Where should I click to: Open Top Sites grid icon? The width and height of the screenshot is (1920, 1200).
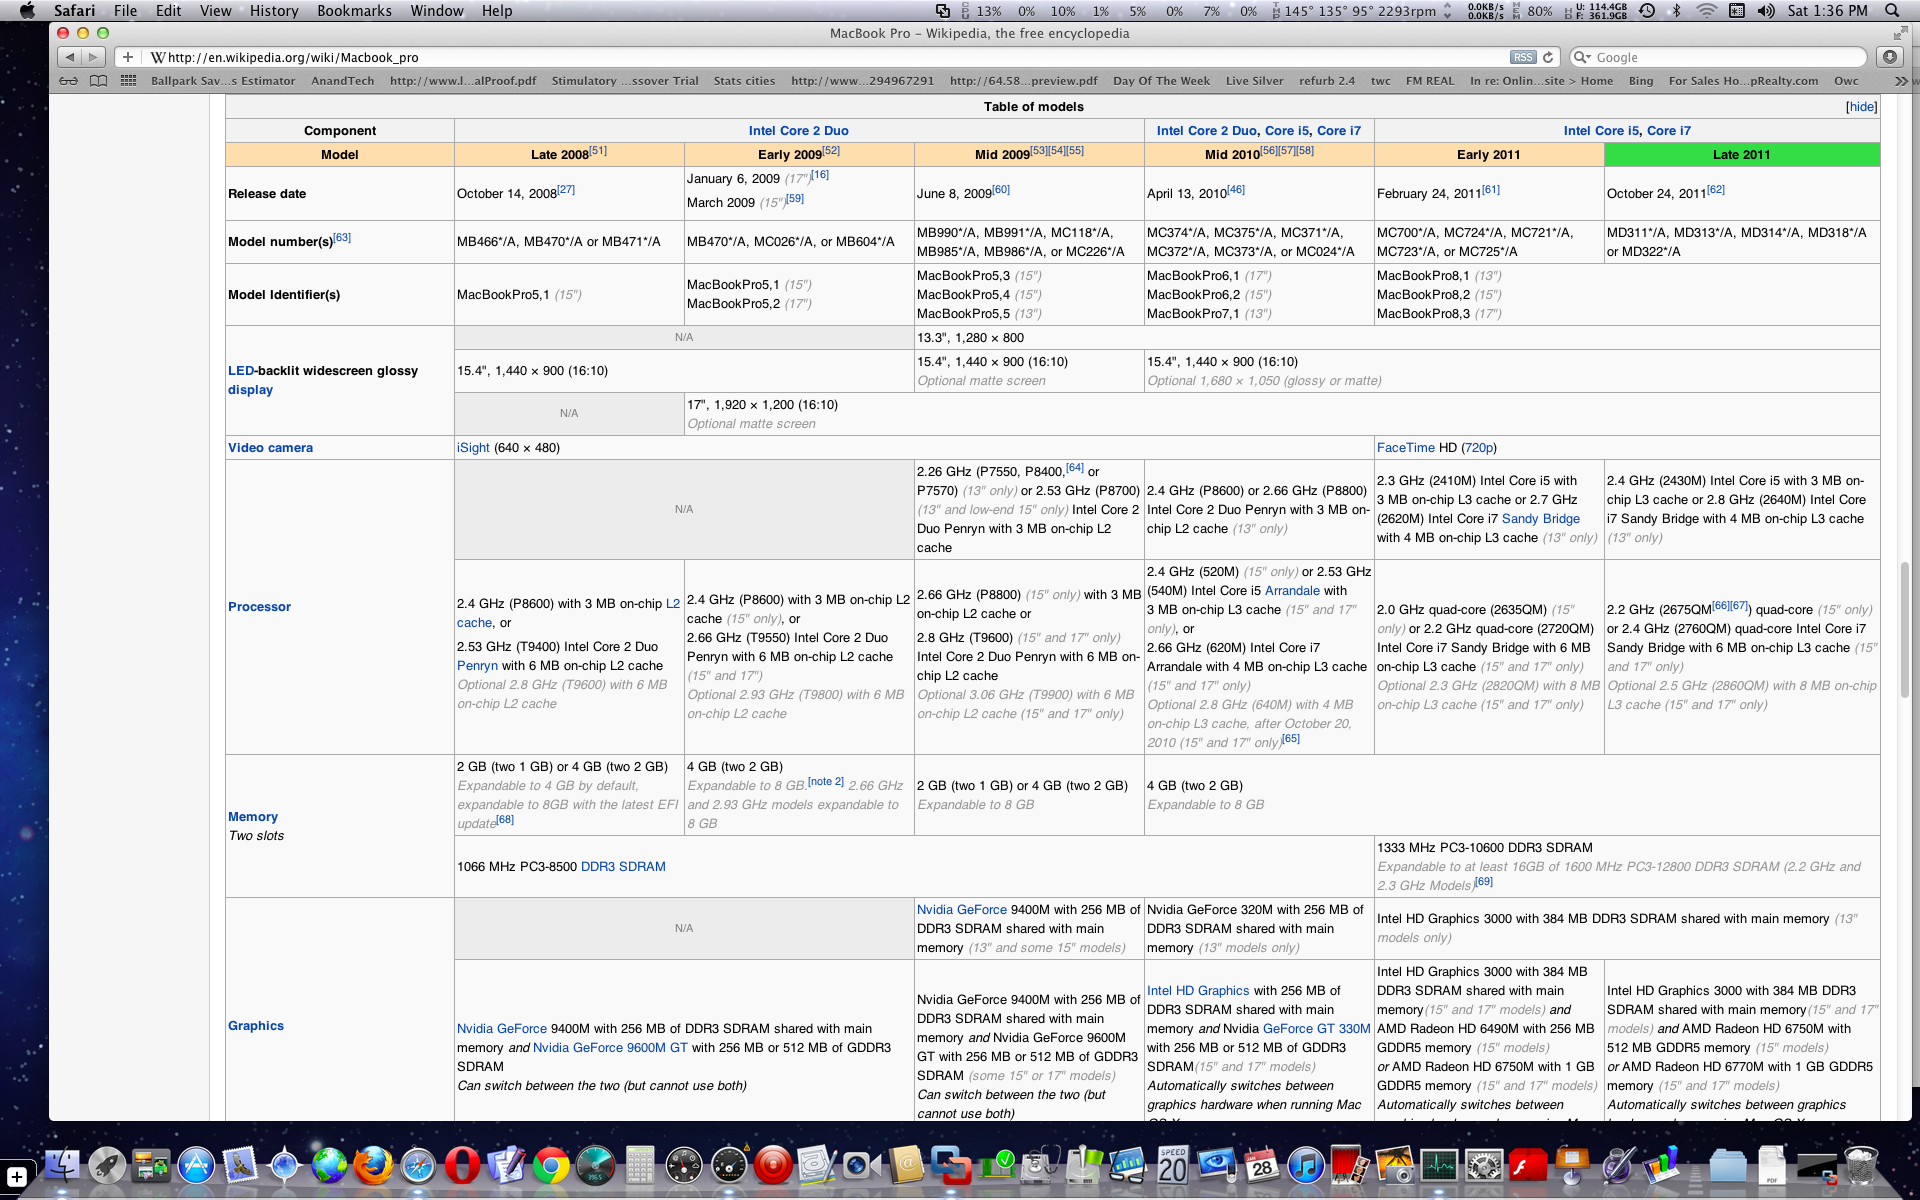pyautogui.click(x=128, y=81)
